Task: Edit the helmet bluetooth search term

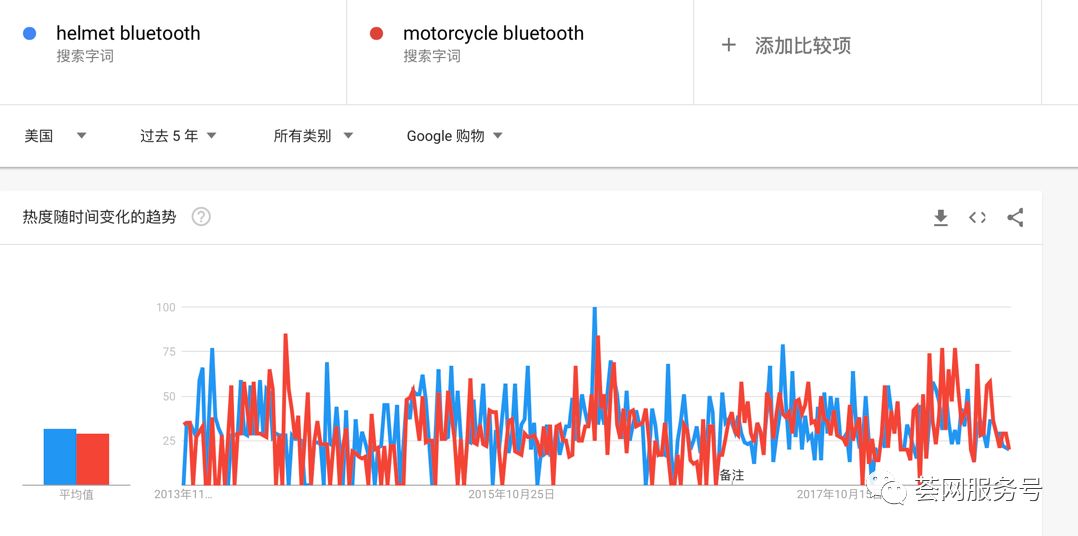Action: pos(128,34)
